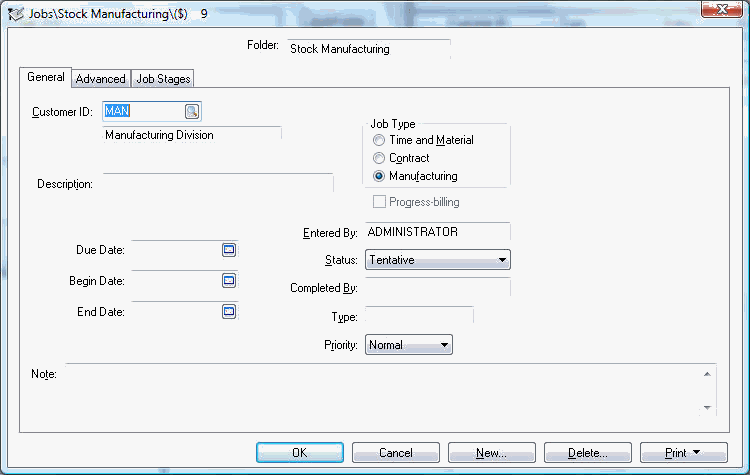This screenshot has height=475, width=750.
Task: Switch to the Job Stages tab
Action: click(x=163, y=79)
